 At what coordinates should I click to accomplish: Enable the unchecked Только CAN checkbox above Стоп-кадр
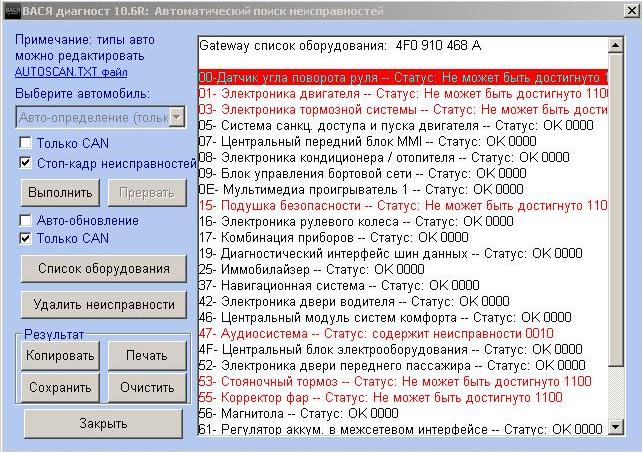click(x=25, y=143)
